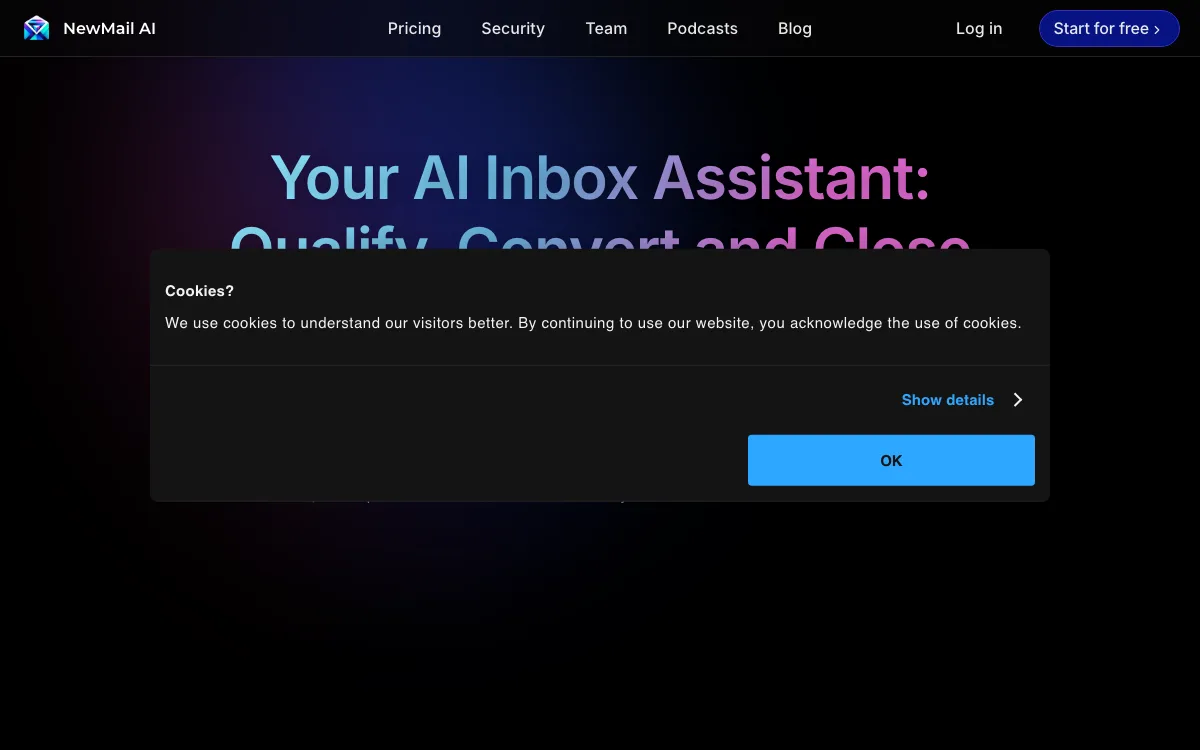Go to the Security page
The width and height of the screenshot is (1200, 750).
tap(513, 28)
